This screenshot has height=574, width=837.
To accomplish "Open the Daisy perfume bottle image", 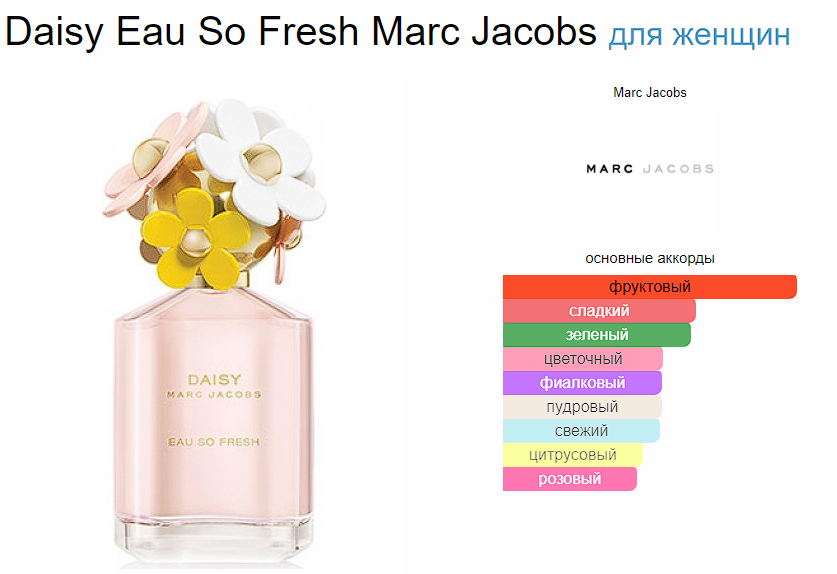I will tap(214, 332).
